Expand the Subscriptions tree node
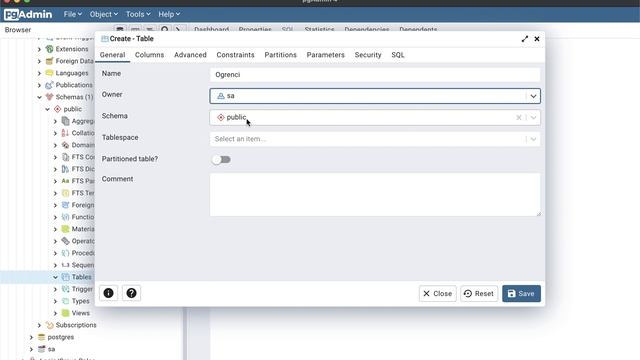 click(x=39, y=325)
